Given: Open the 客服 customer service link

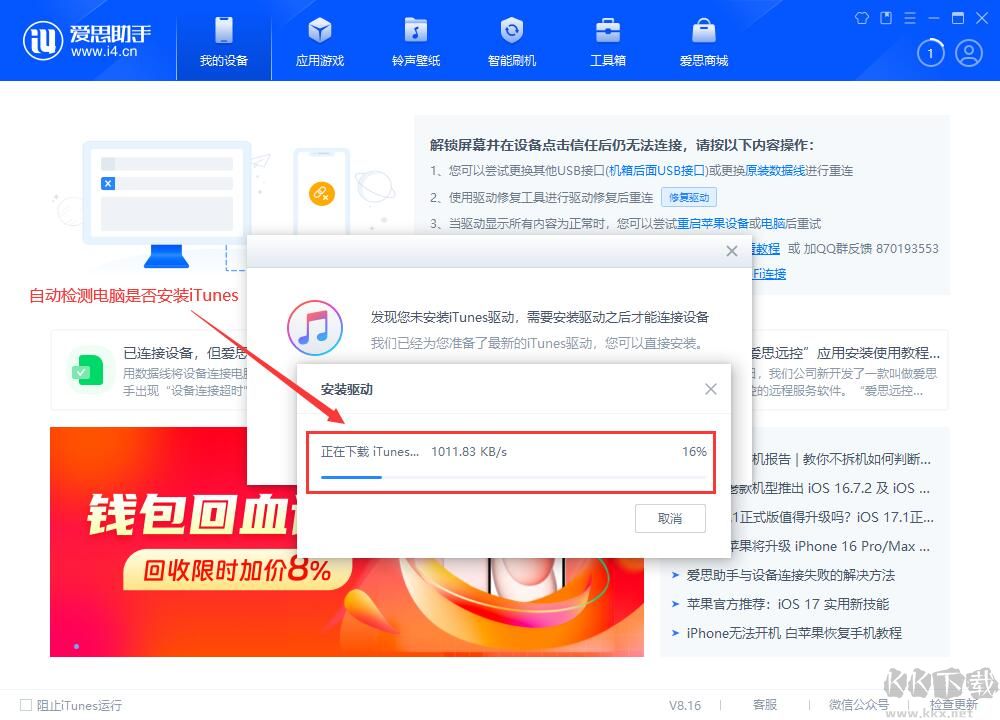Looking at the screenshot, I should tap(765, 705).
